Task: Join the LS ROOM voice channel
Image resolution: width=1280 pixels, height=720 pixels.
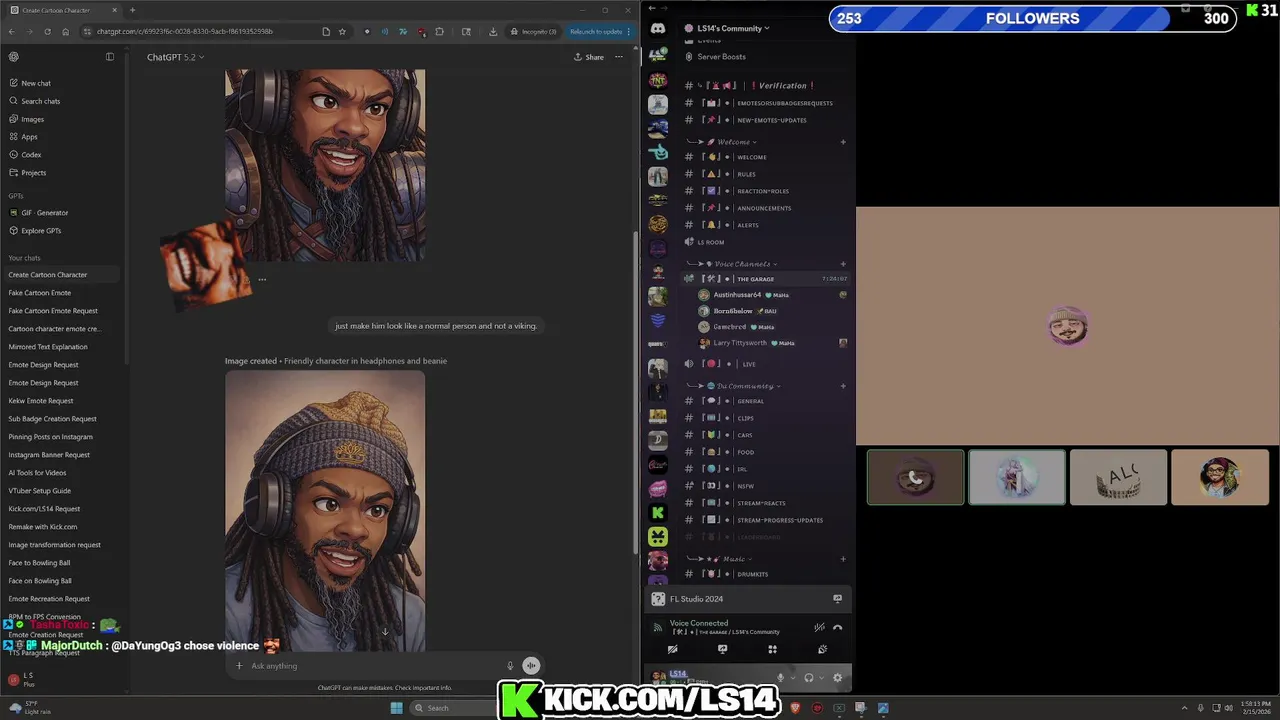Action: point(765,242)
